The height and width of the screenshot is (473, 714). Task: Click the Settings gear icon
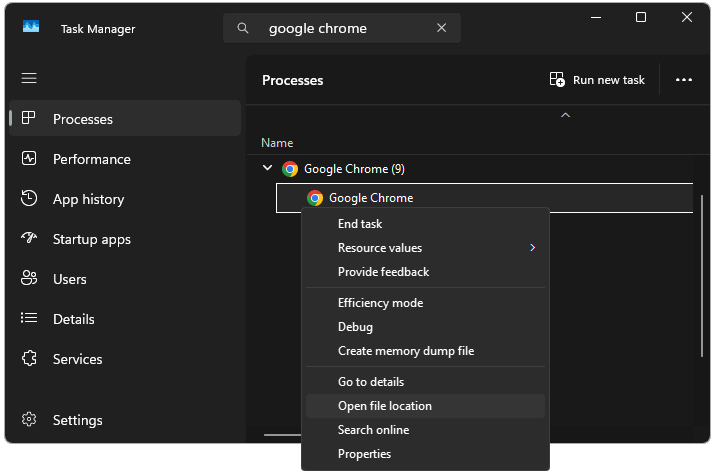pyautogui.click(x=29, y=419)
